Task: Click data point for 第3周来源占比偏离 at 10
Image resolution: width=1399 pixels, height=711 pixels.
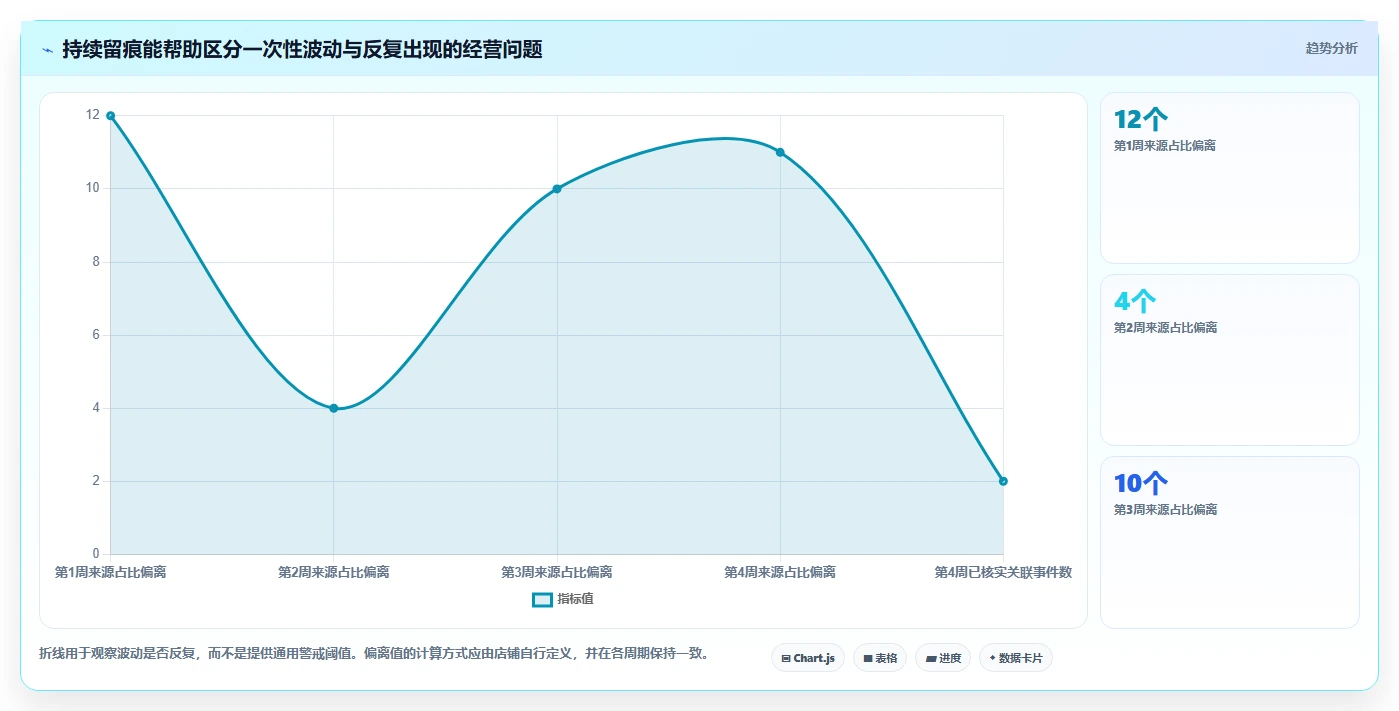Action: 557,188
